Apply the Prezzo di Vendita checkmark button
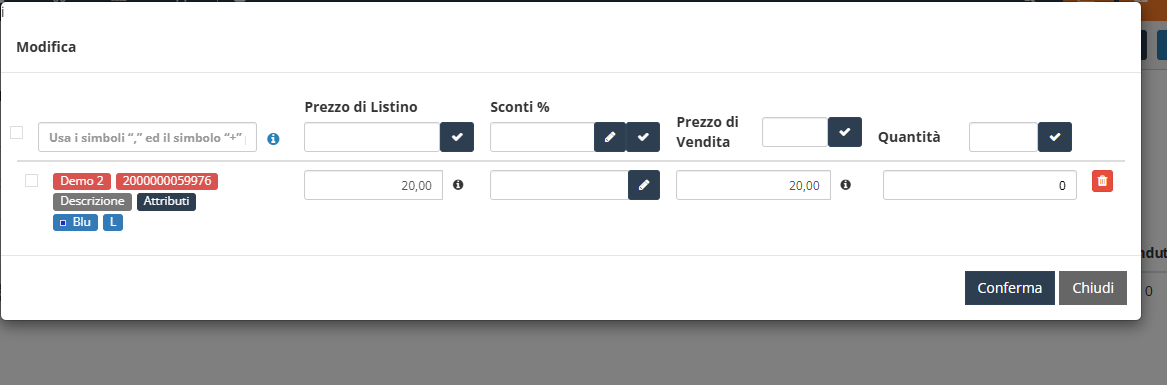 [845, 132]
